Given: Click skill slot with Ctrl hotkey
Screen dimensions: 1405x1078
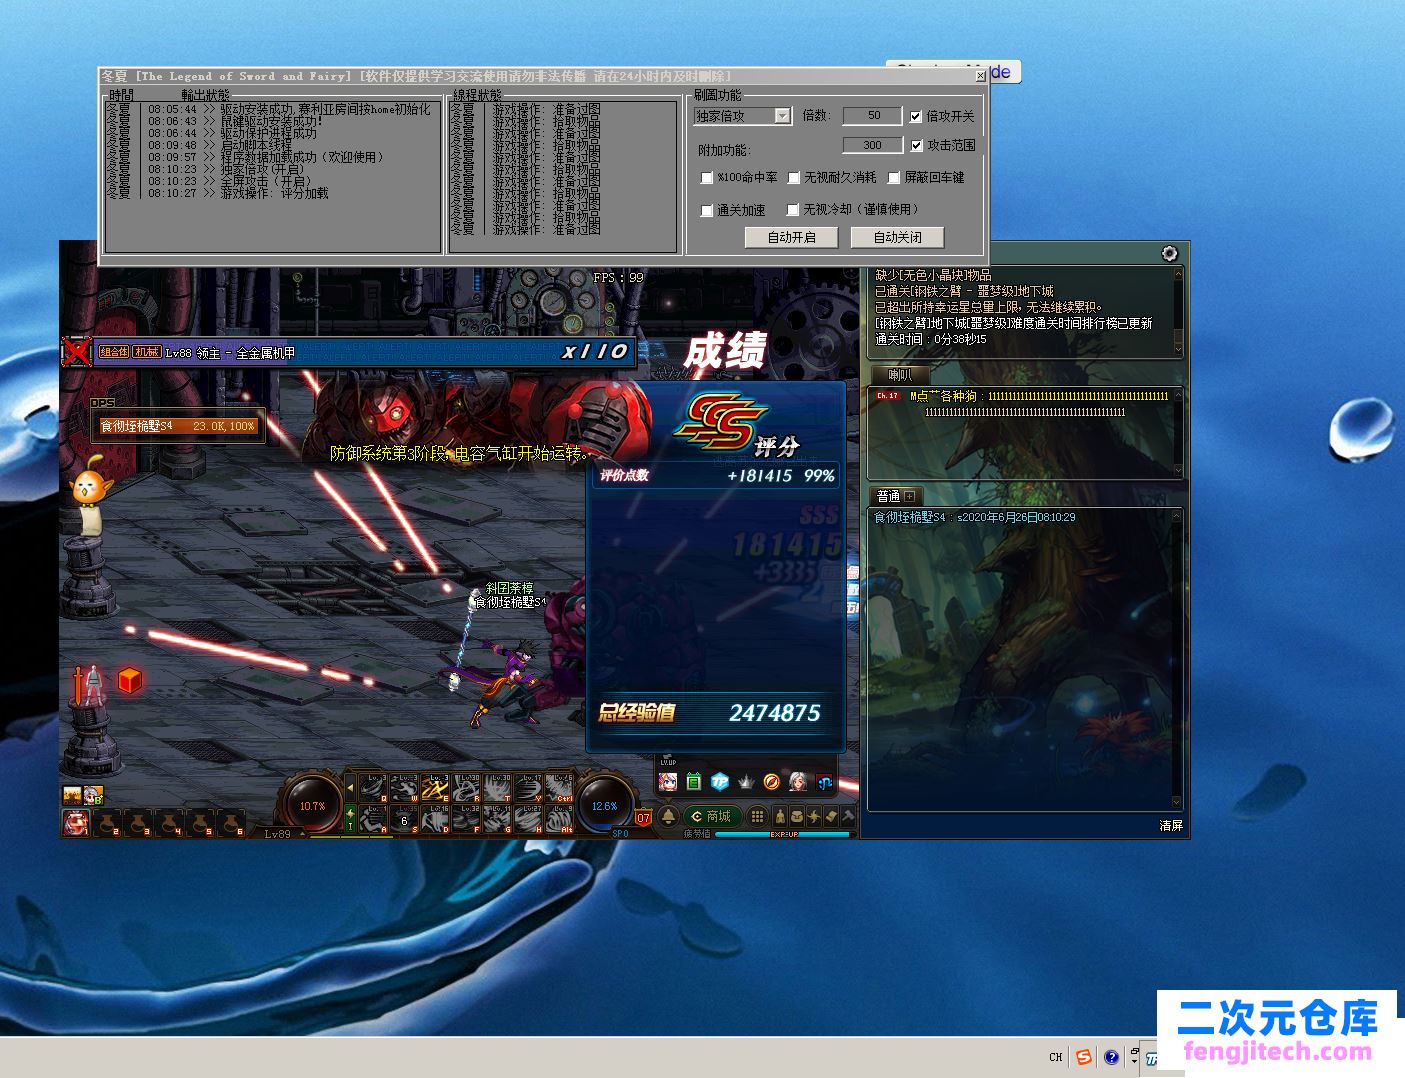Looking at the screenshot, I should coord(560,787).
